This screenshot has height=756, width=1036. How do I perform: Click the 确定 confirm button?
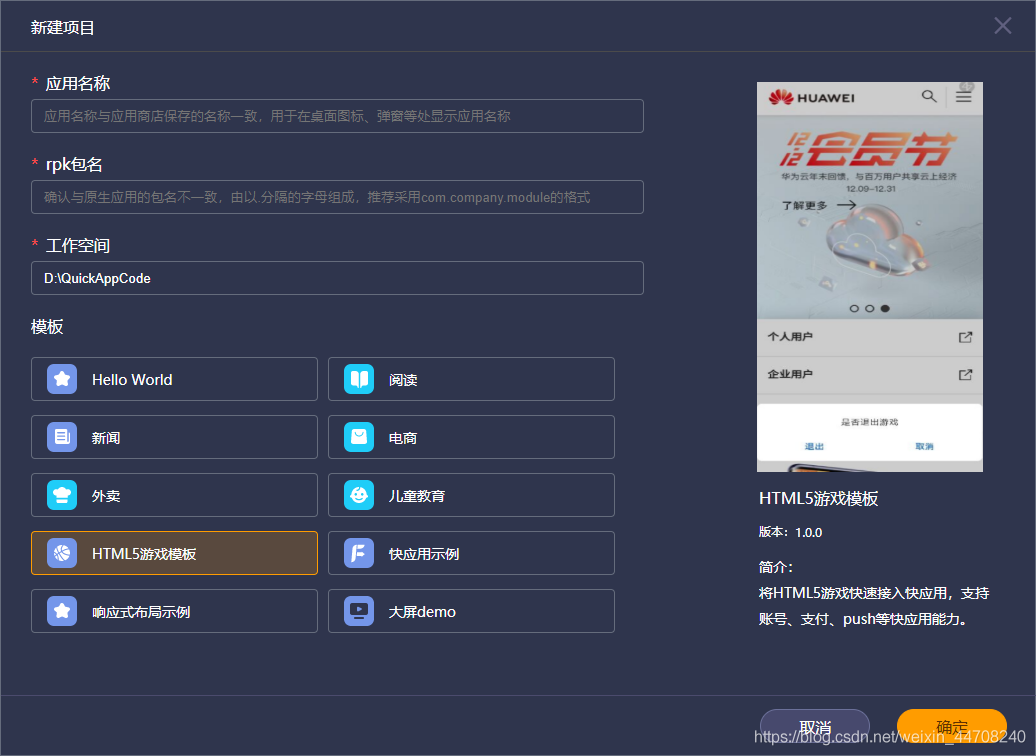coord(951,727)
